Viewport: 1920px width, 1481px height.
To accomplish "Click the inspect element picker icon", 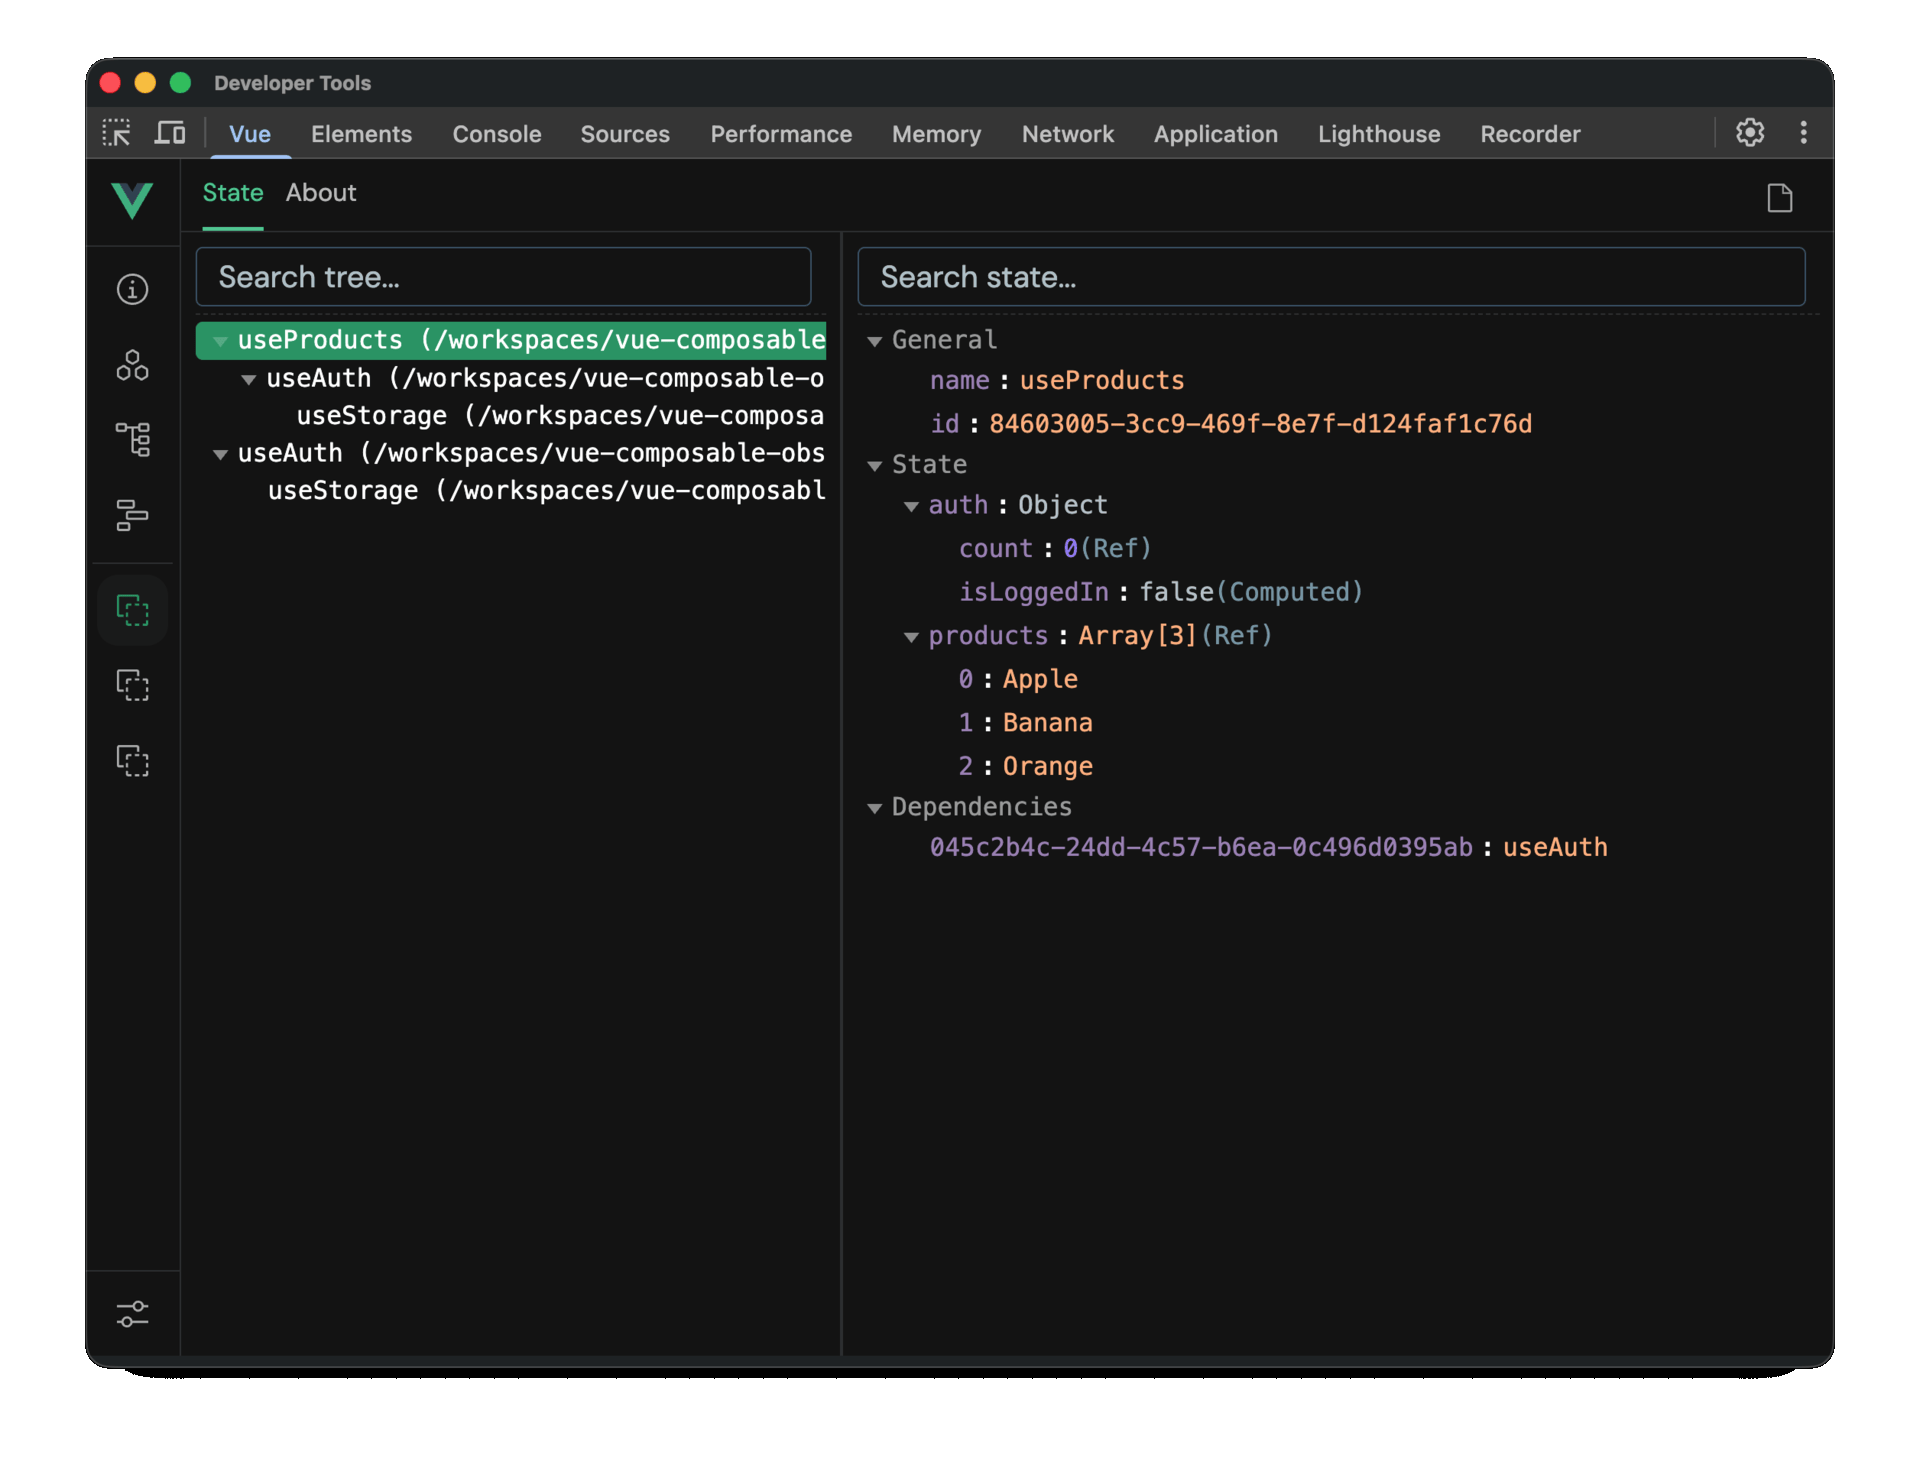I will point(117,133).
